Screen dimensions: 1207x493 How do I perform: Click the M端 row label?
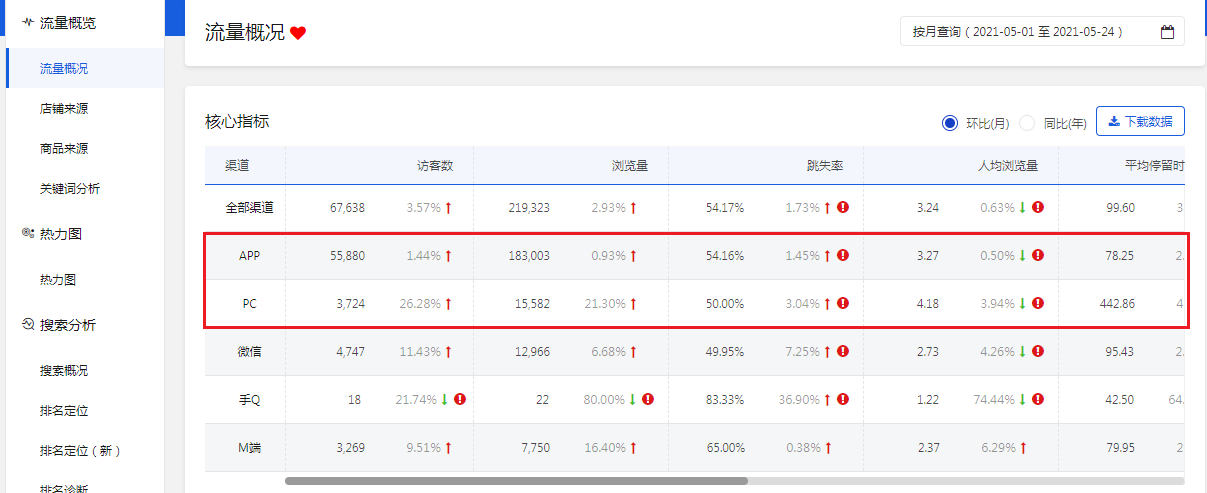click(x=249, y=448)
